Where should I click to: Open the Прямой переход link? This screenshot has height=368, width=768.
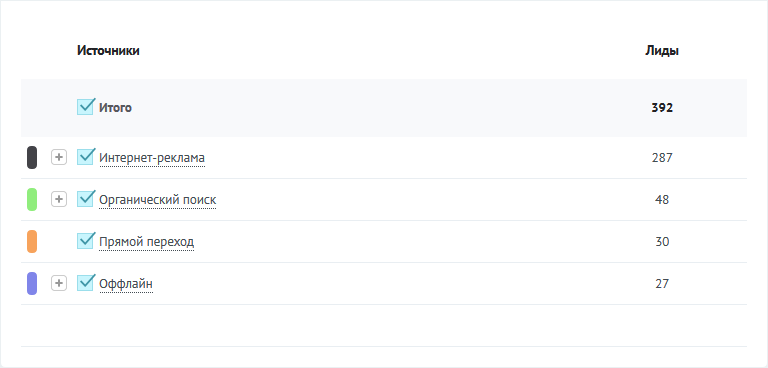point(146,242)
